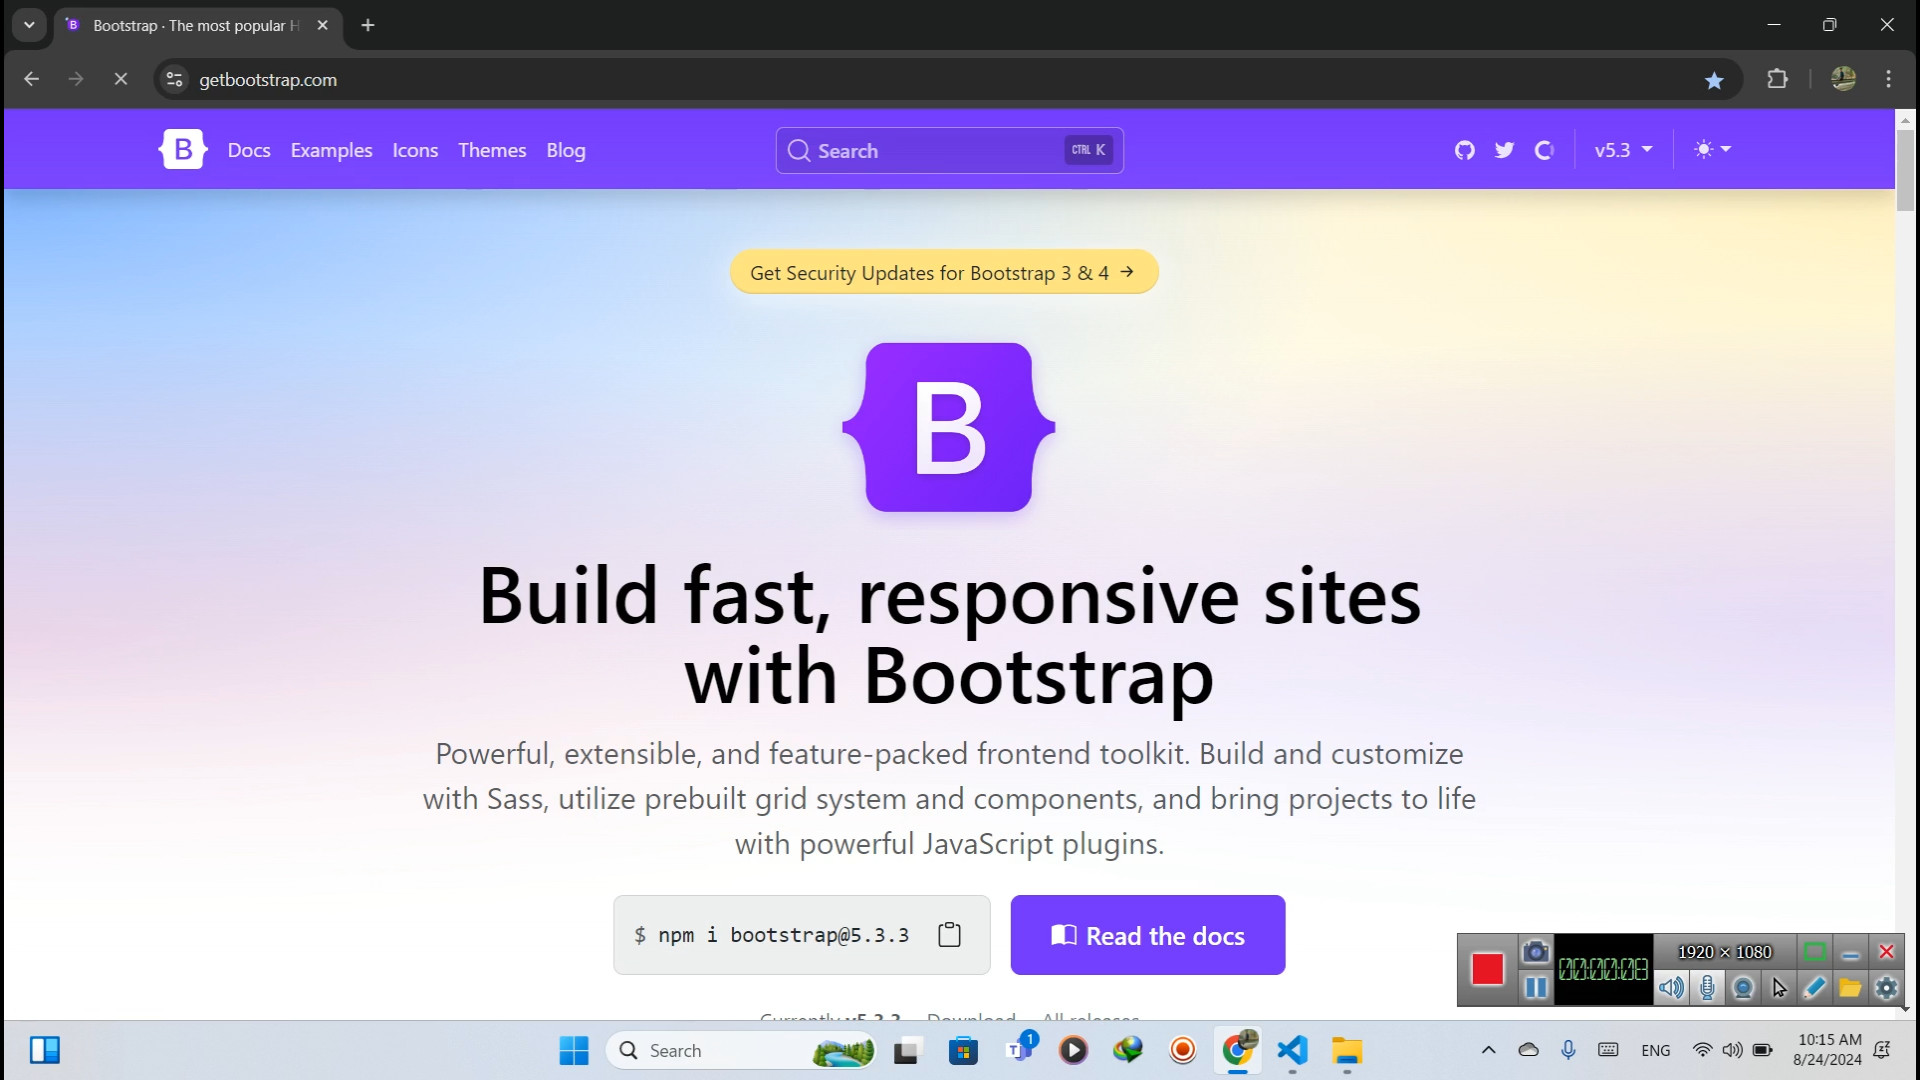Image resolution: width=1920 pixels, height=1080 pixels.
Task: Open the notifications bell icon
Action: click(1882, 1050)
